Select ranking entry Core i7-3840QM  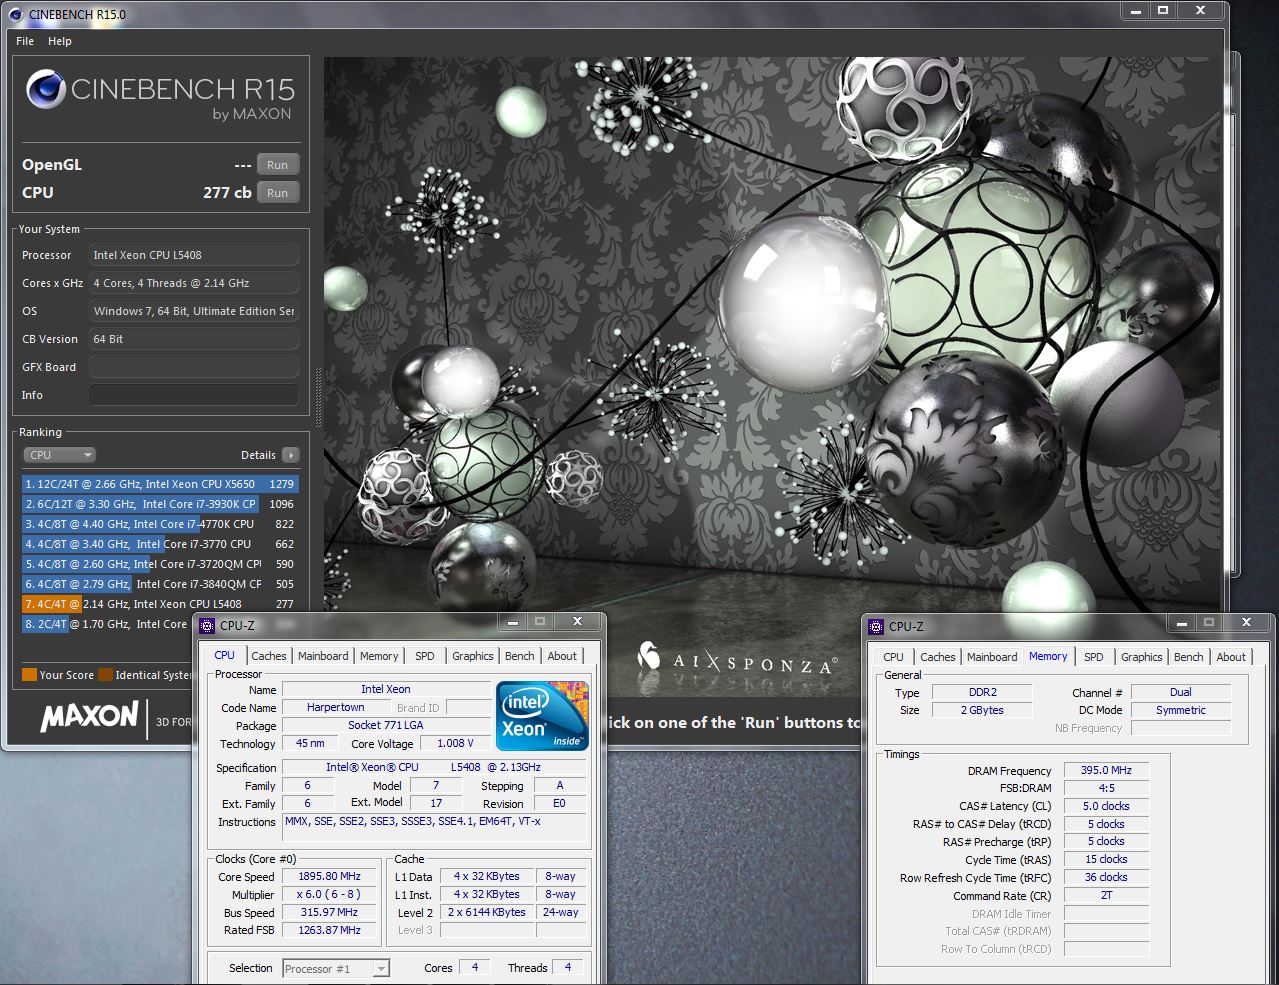[160, 584]
